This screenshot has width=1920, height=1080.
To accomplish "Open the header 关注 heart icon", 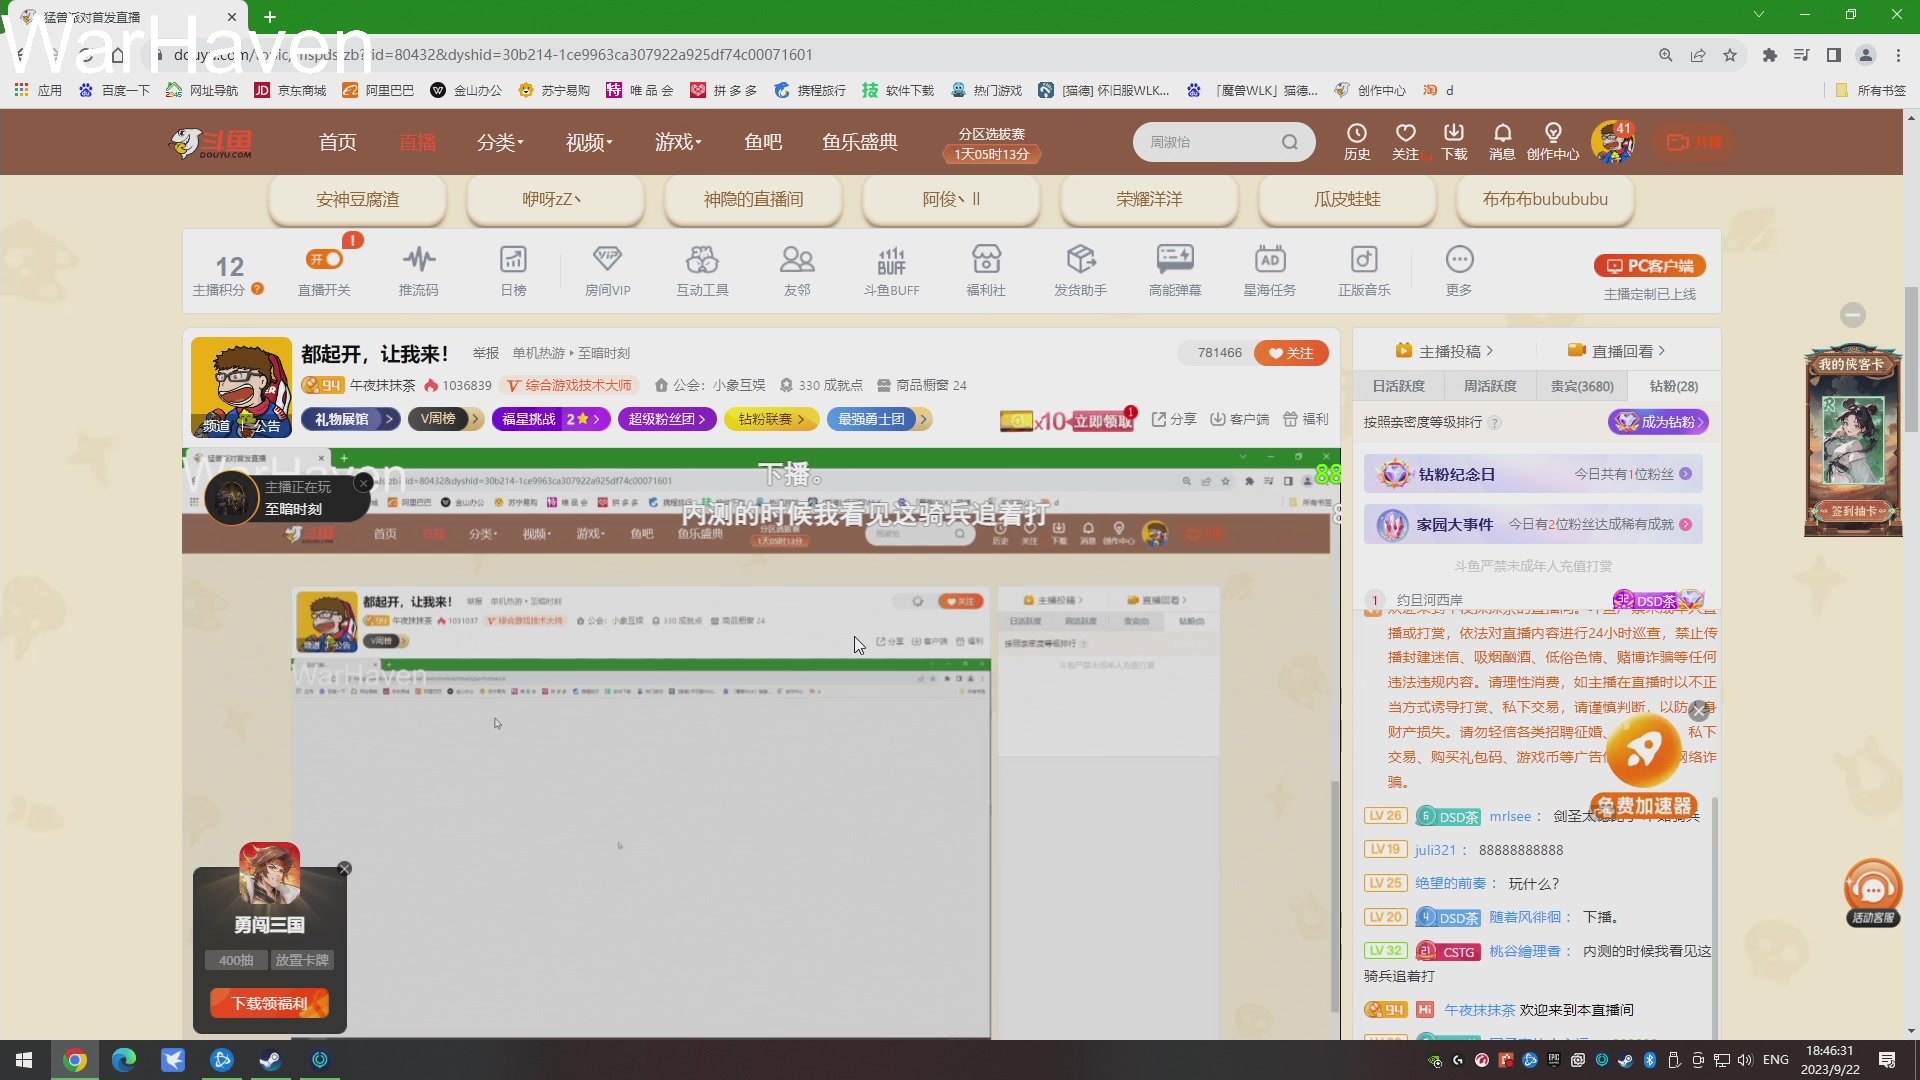I will [1406, 142].
